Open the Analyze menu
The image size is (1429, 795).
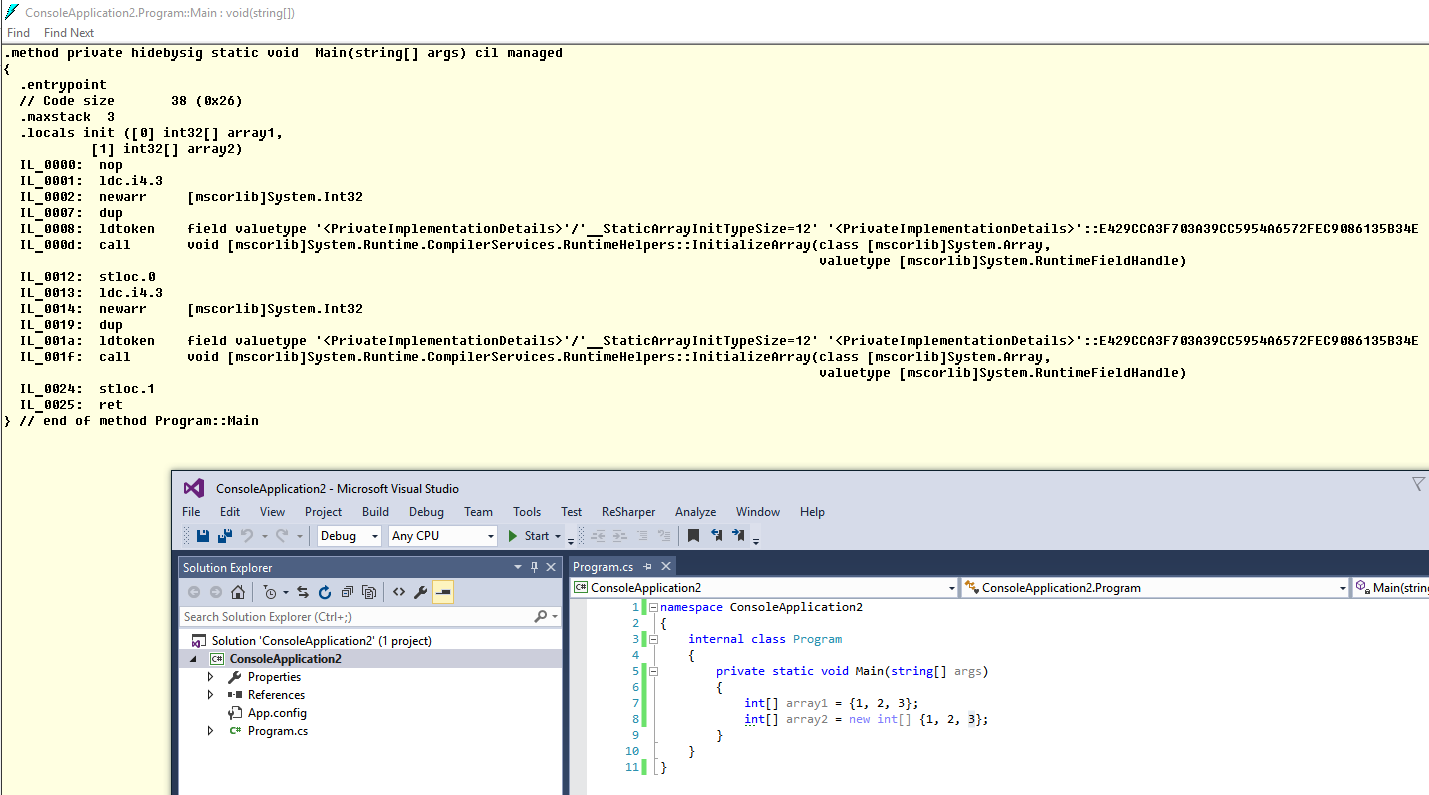695,512
